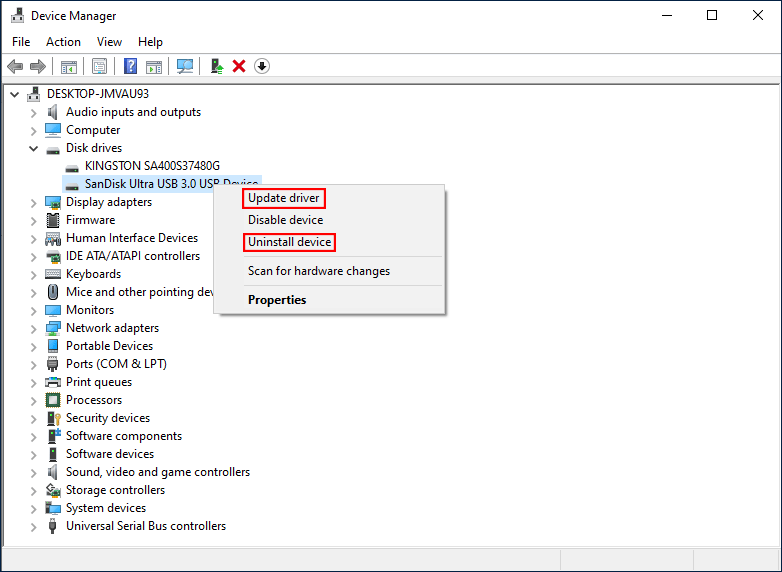Image resolution: width=782 pixels, height=572 pixels.
Task: Select the KINGSTON SA400S37480G drive
Action: click(152, 166)
